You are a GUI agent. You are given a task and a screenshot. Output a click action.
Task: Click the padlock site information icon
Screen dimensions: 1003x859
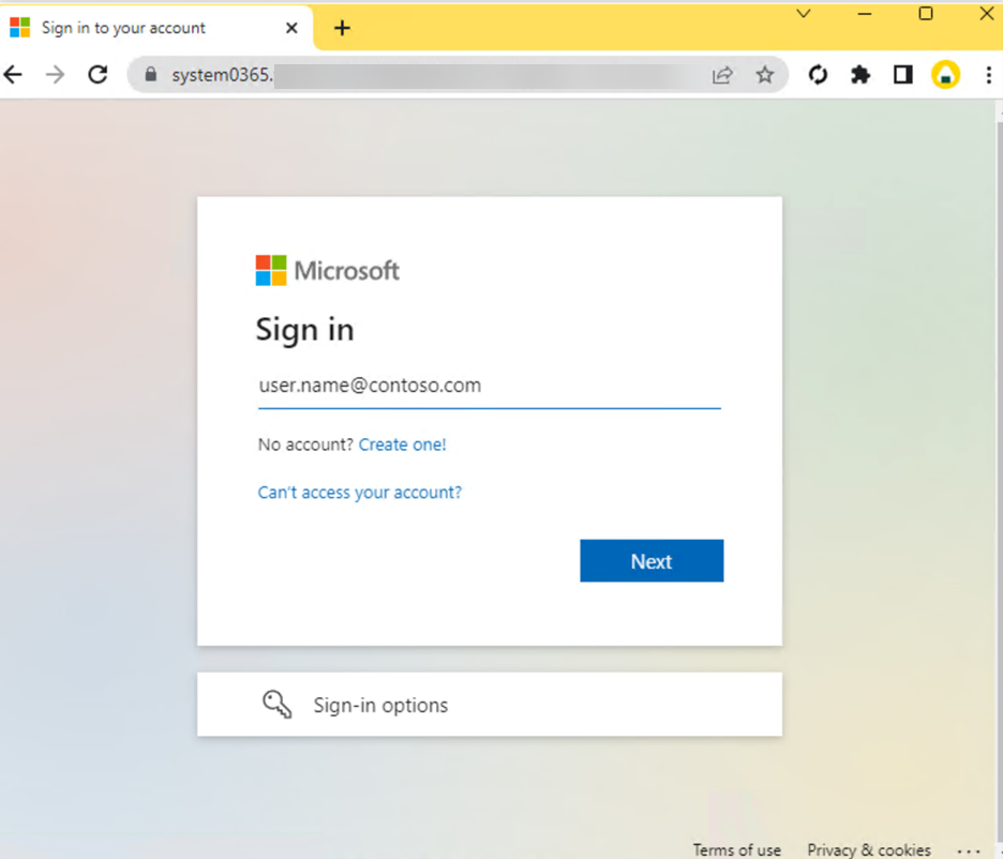click(149, 74)
